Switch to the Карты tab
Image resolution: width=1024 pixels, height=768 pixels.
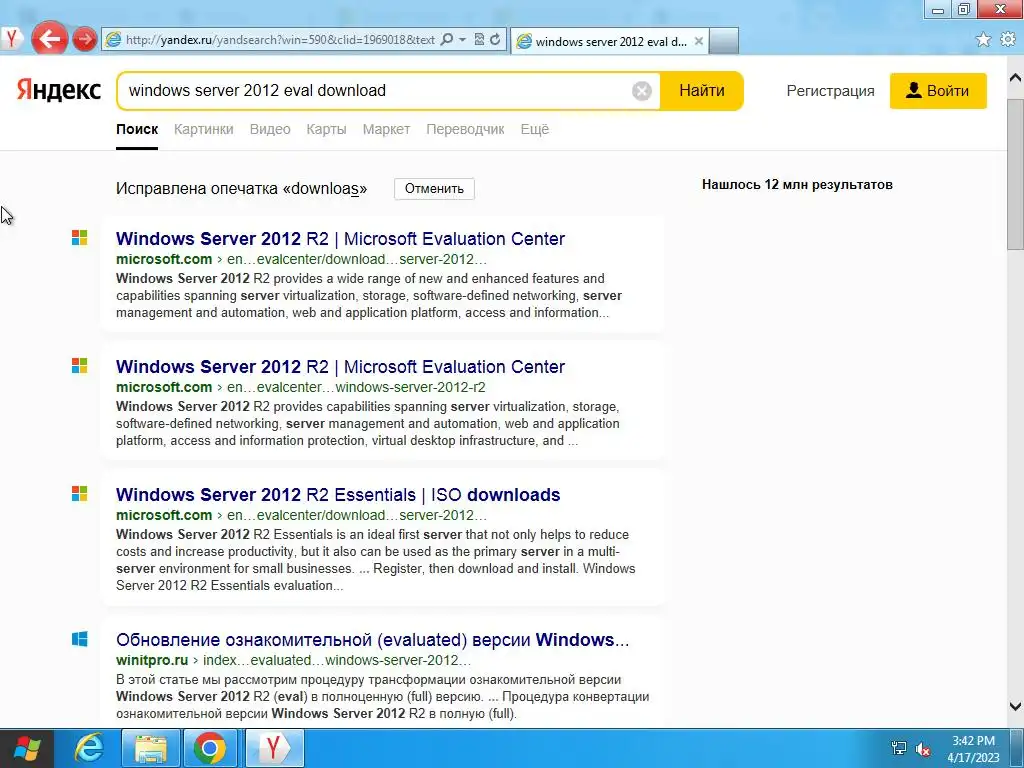click(326, 129)
